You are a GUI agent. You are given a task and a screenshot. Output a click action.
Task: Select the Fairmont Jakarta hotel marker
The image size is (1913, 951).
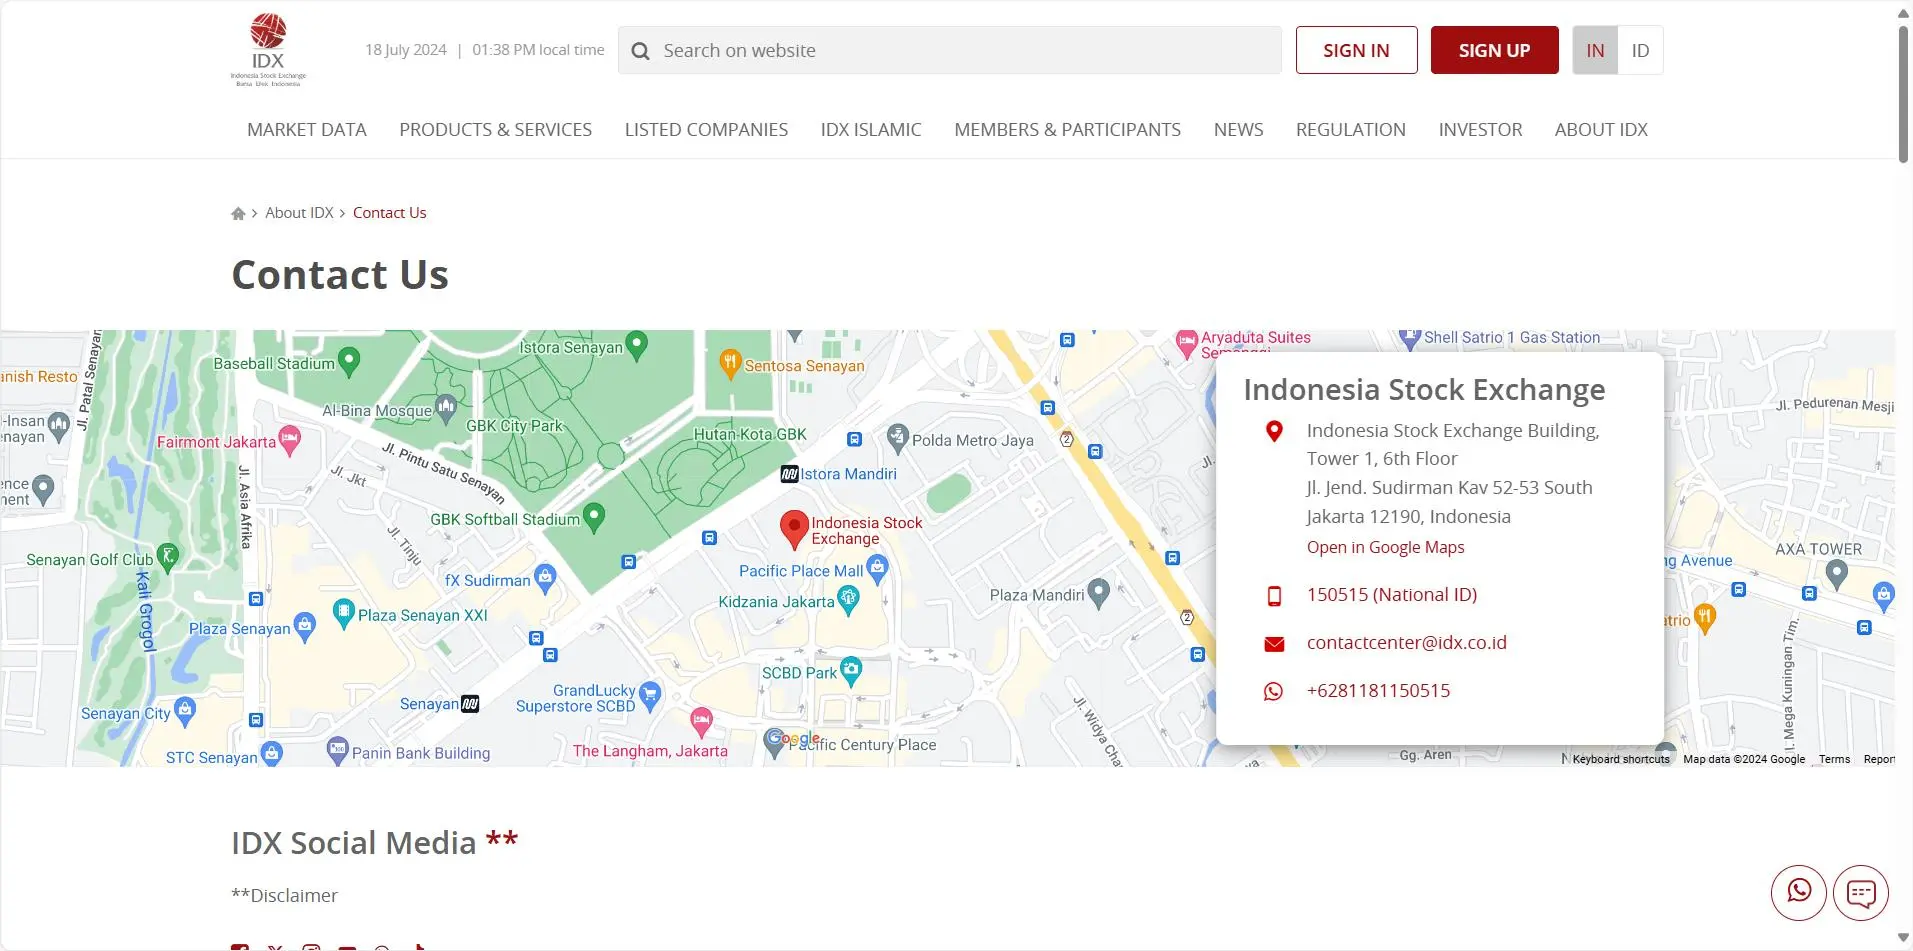(290, 440)
